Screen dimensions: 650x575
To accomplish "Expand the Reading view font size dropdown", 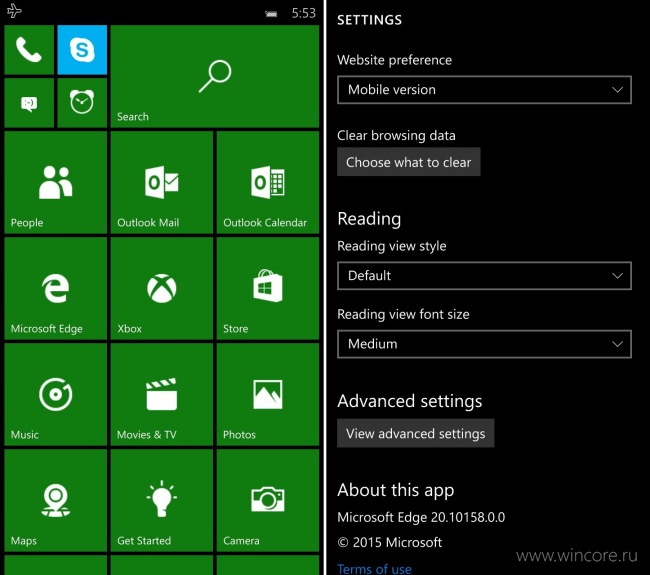I will coord(484,344).
